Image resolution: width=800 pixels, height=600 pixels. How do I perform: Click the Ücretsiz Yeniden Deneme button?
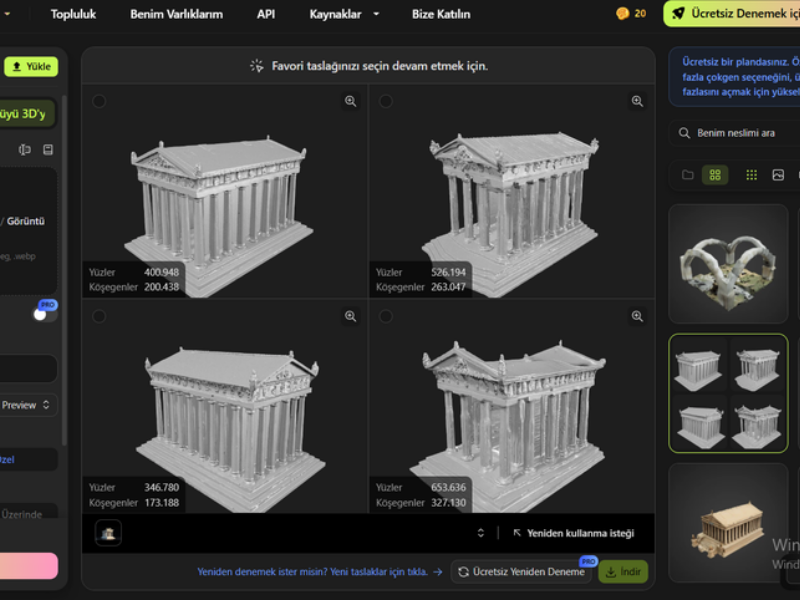tap(520, 572)
